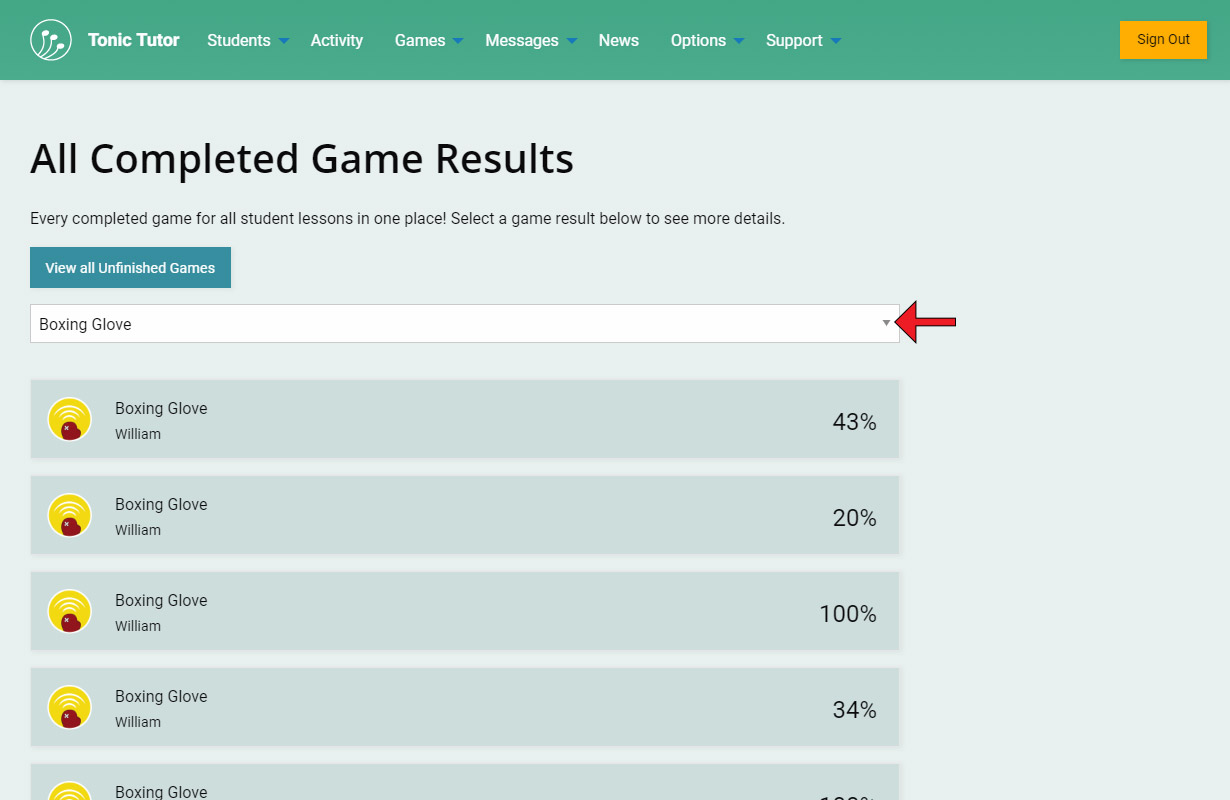The height and width of the screenshot is (800, 1230).
Task: Expand the Options menu
Action: pyautogui.click(x=707, y=40)
